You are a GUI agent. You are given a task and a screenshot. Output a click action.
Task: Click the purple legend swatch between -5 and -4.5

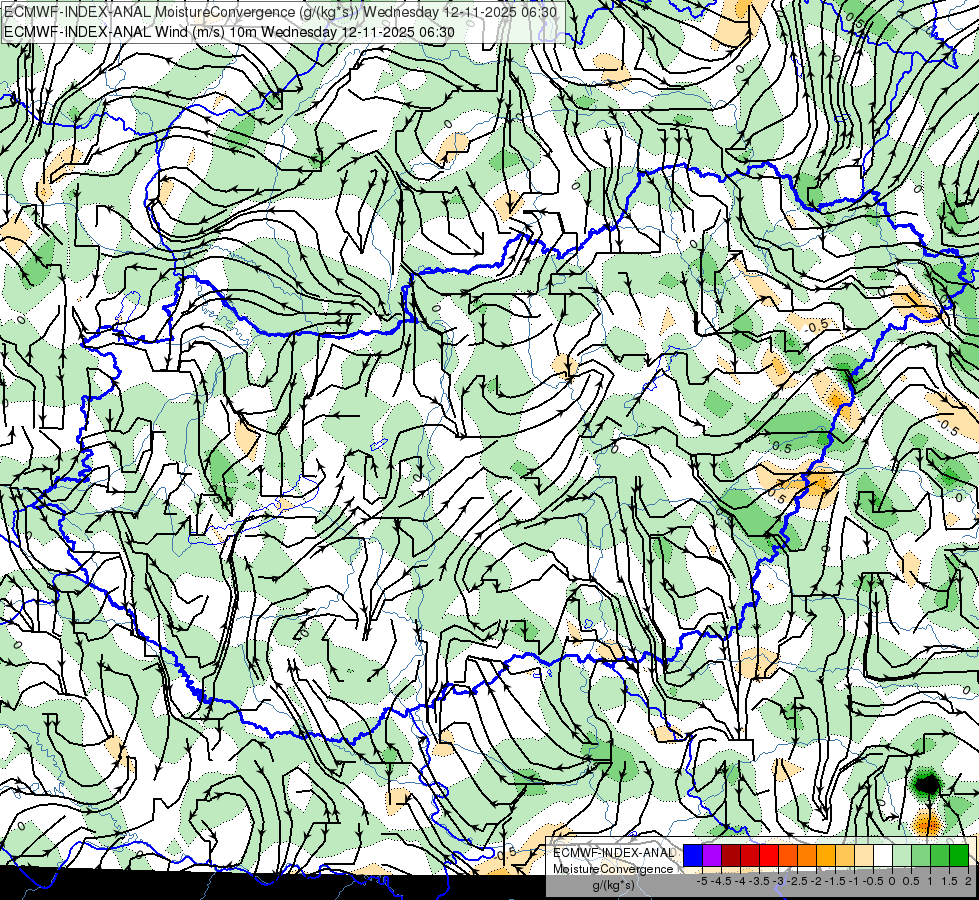pos(712,856)
